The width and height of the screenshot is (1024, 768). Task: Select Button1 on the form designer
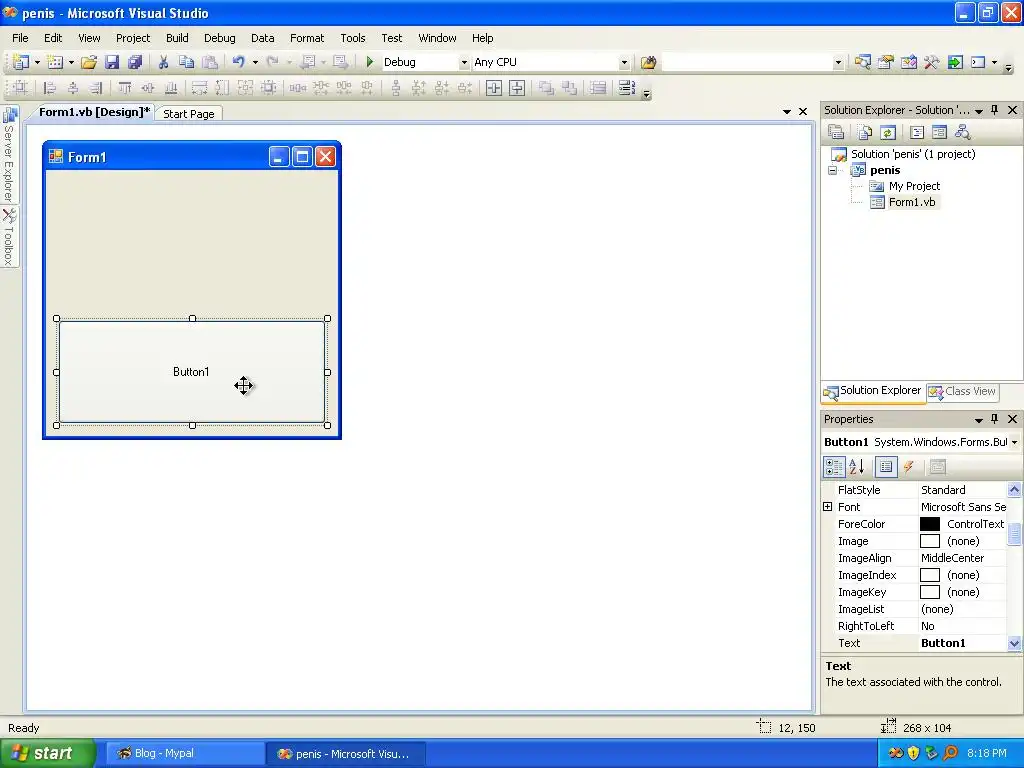coord(191,372)
